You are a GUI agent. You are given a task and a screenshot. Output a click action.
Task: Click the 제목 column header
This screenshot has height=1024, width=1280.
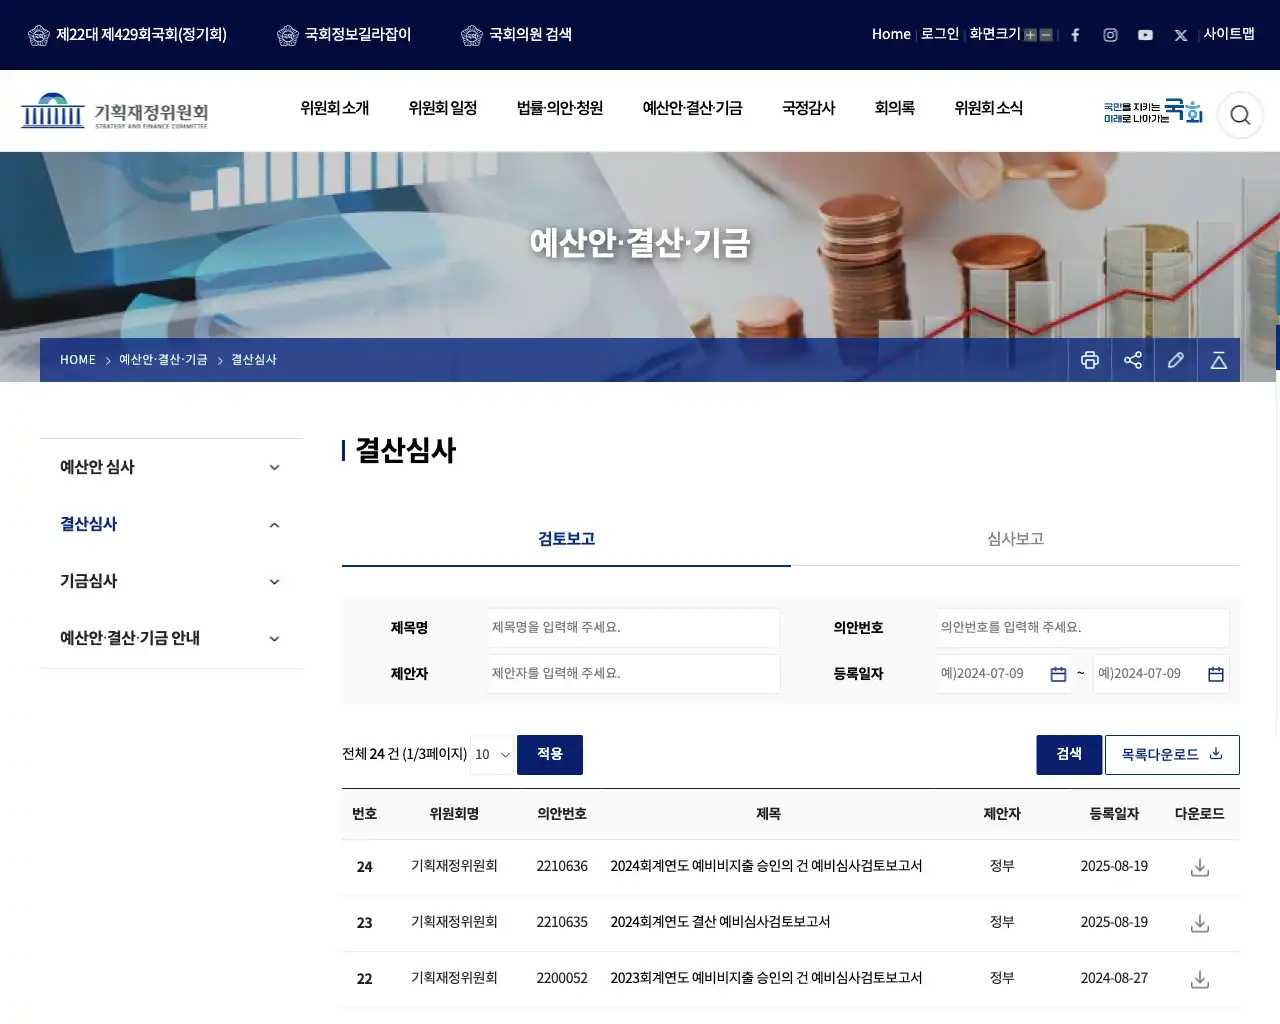tap(768, 814)
